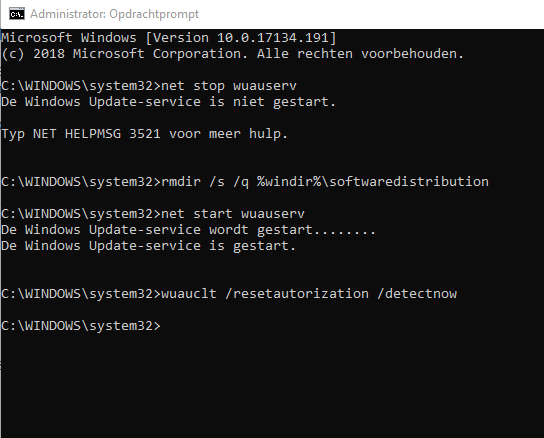Click the last empty C:\WINDOWS\system32> prompt
The width and height of the screenshot is (544, 438).
(x=81, y=326)
